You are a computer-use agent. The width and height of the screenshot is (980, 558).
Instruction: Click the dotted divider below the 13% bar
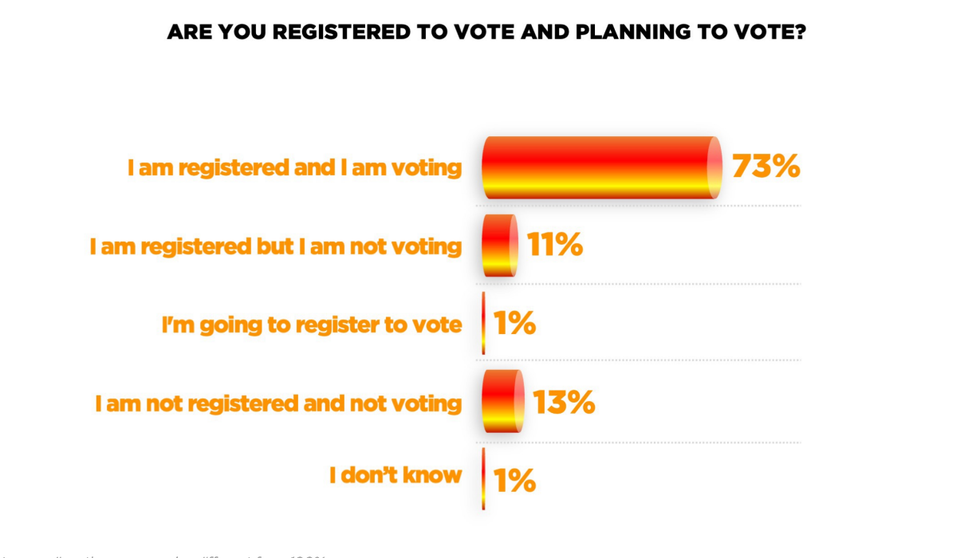click(640, 442)
